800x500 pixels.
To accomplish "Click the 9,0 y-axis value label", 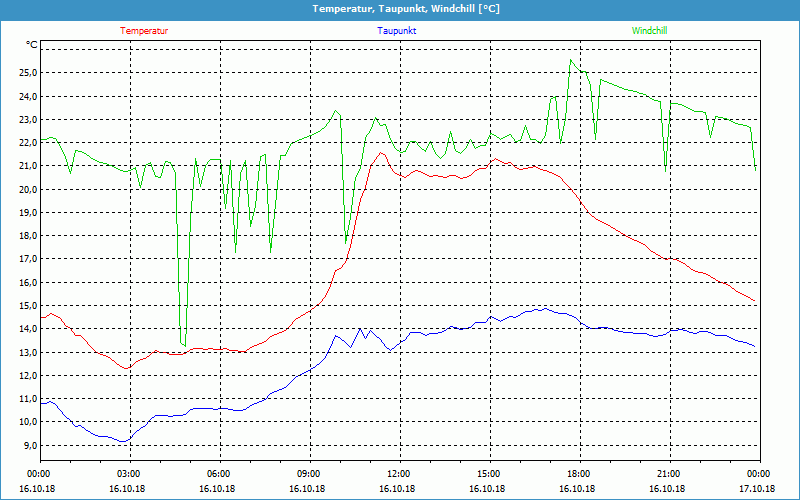I will click(x=27, y=446).
